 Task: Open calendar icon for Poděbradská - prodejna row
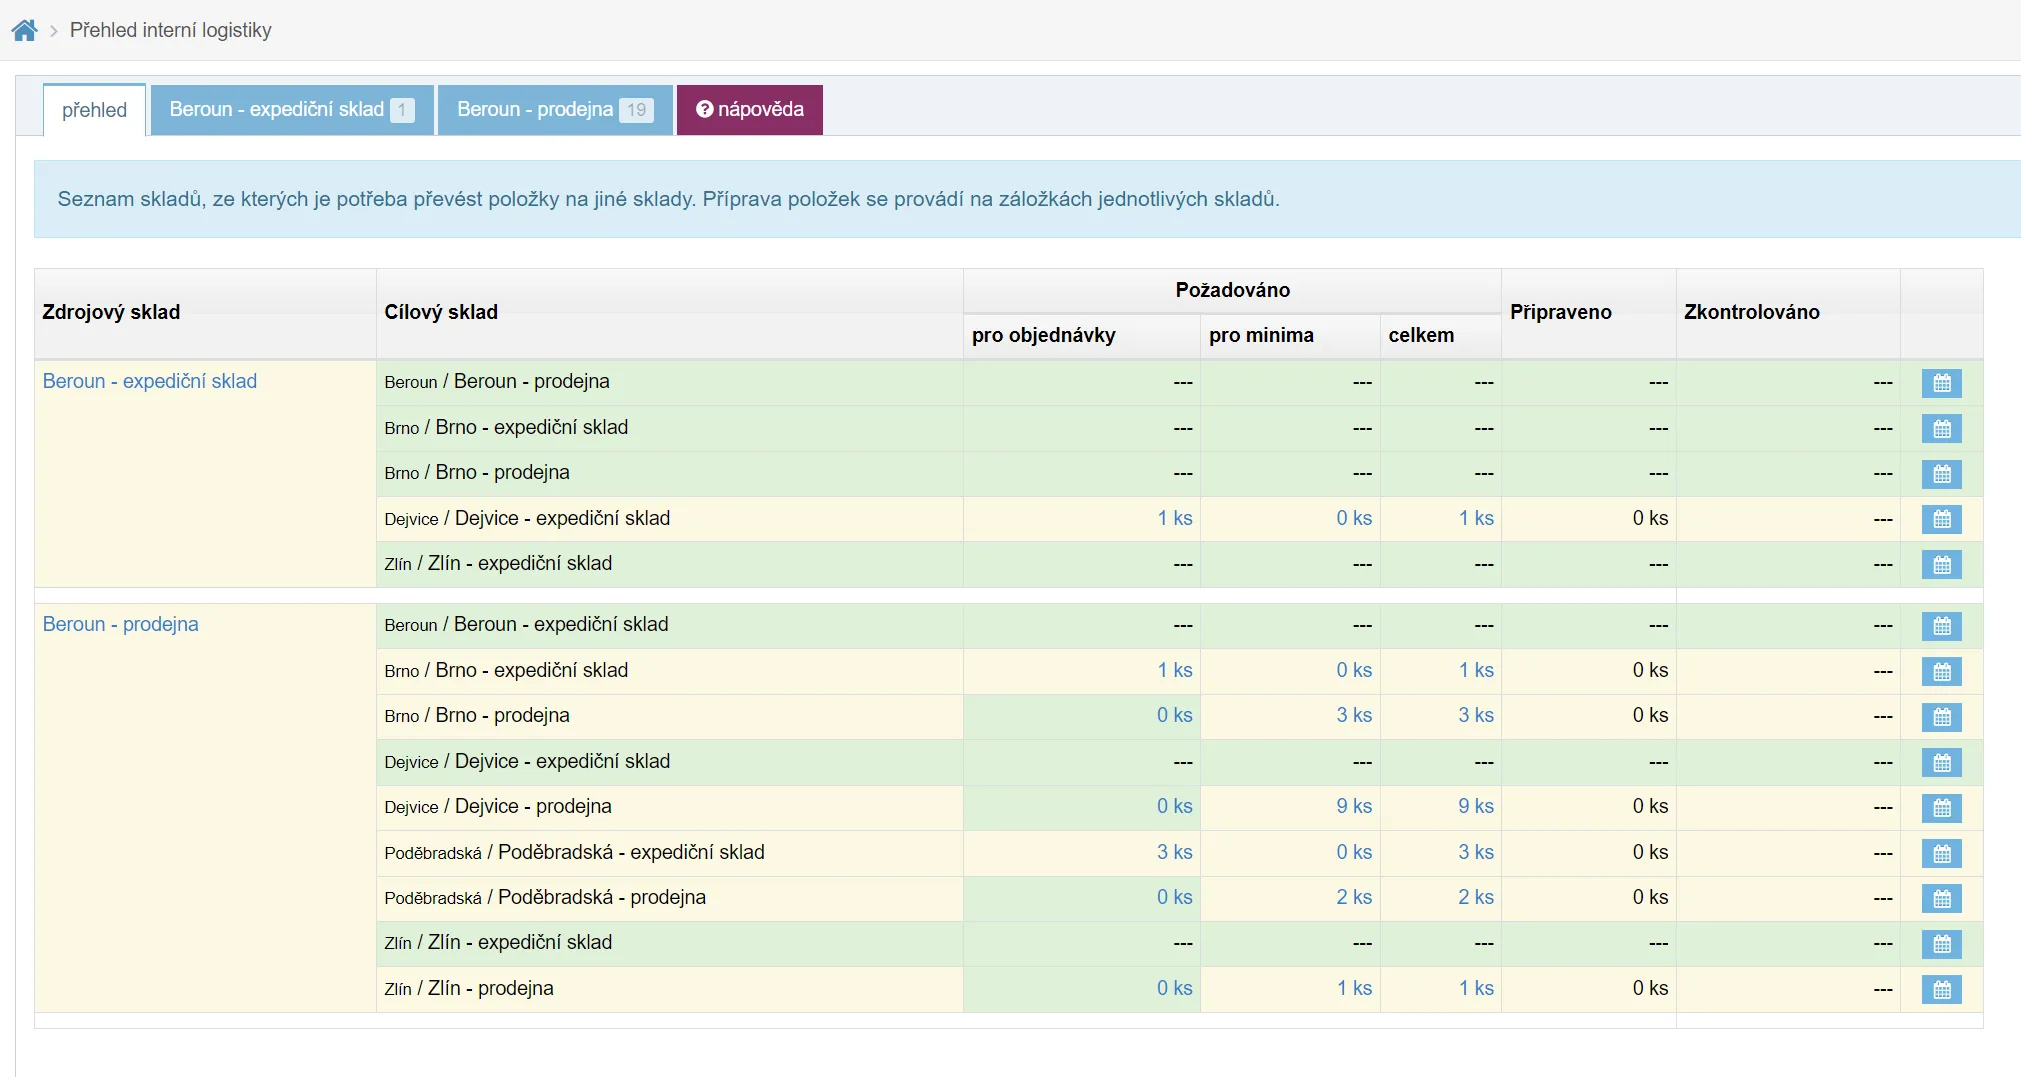click(x=1941, y=899)
